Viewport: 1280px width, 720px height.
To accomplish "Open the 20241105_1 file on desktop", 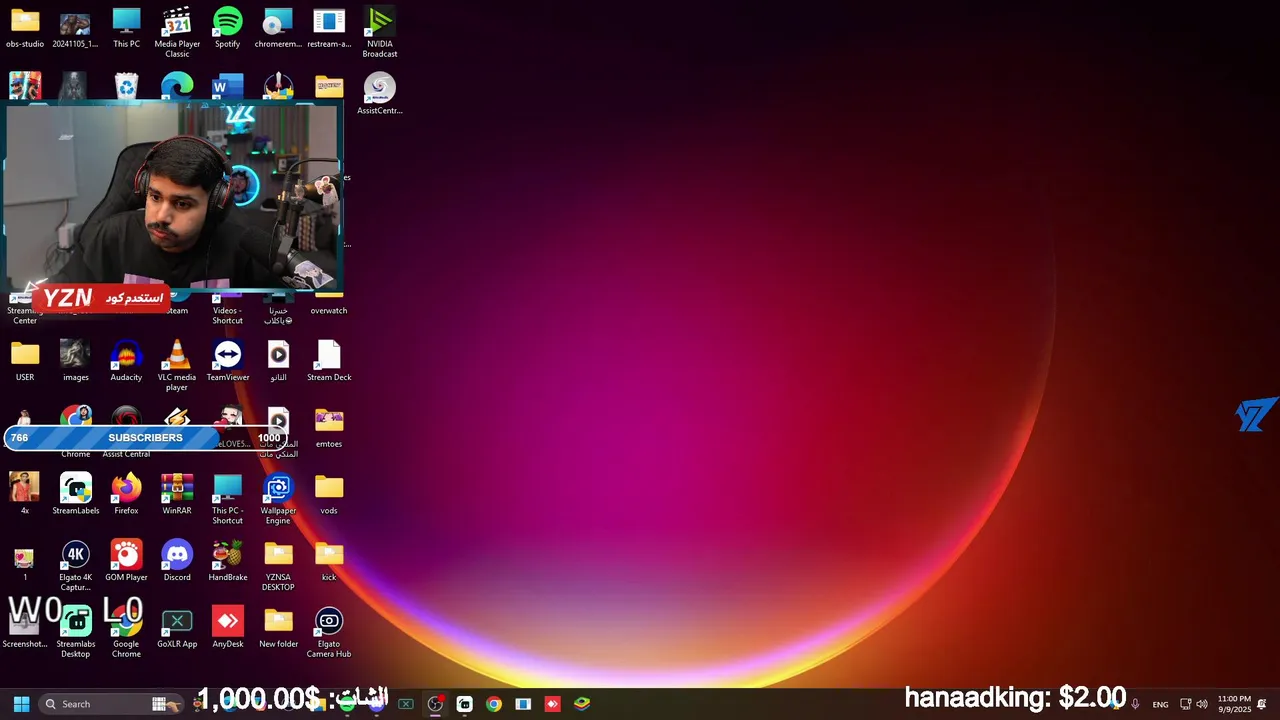I will pos(75,28).
